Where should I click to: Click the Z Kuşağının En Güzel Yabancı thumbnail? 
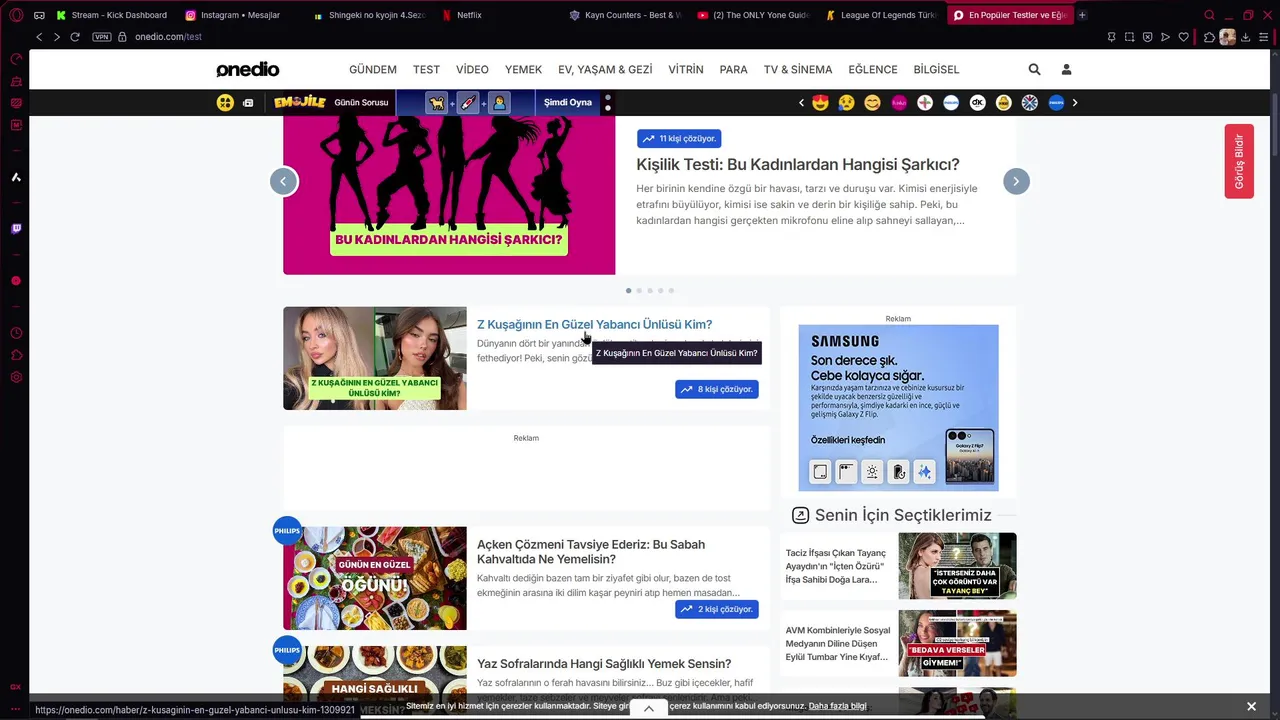375,358
